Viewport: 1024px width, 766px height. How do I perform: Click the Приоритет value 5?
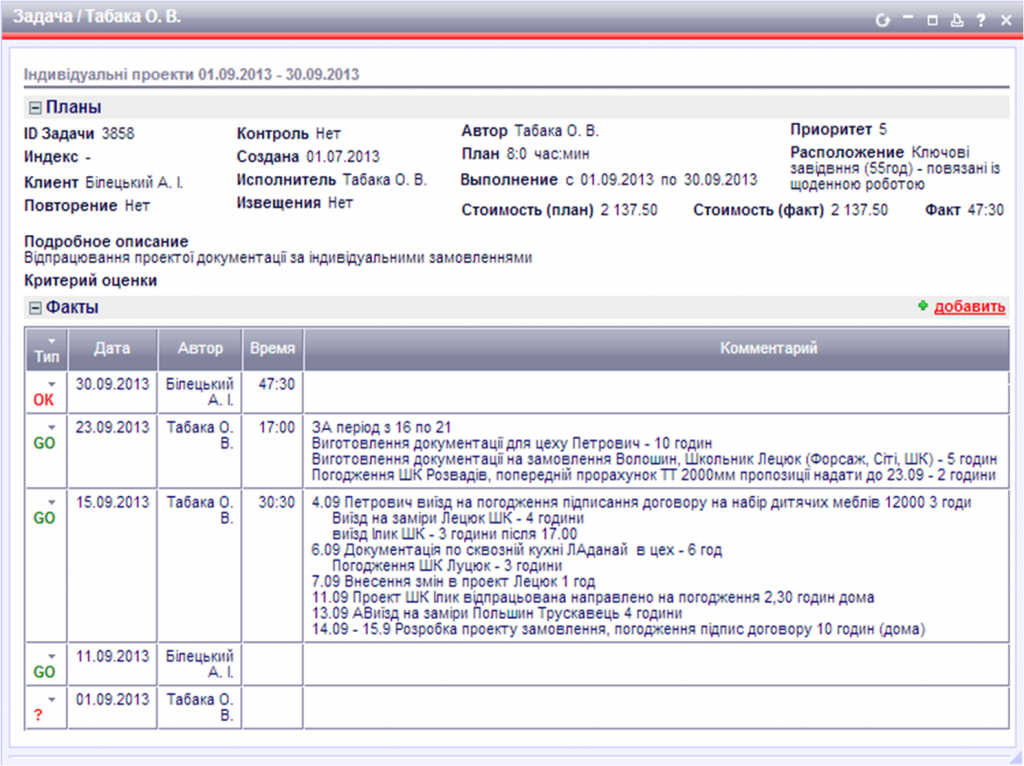click(x=883, y=129)
